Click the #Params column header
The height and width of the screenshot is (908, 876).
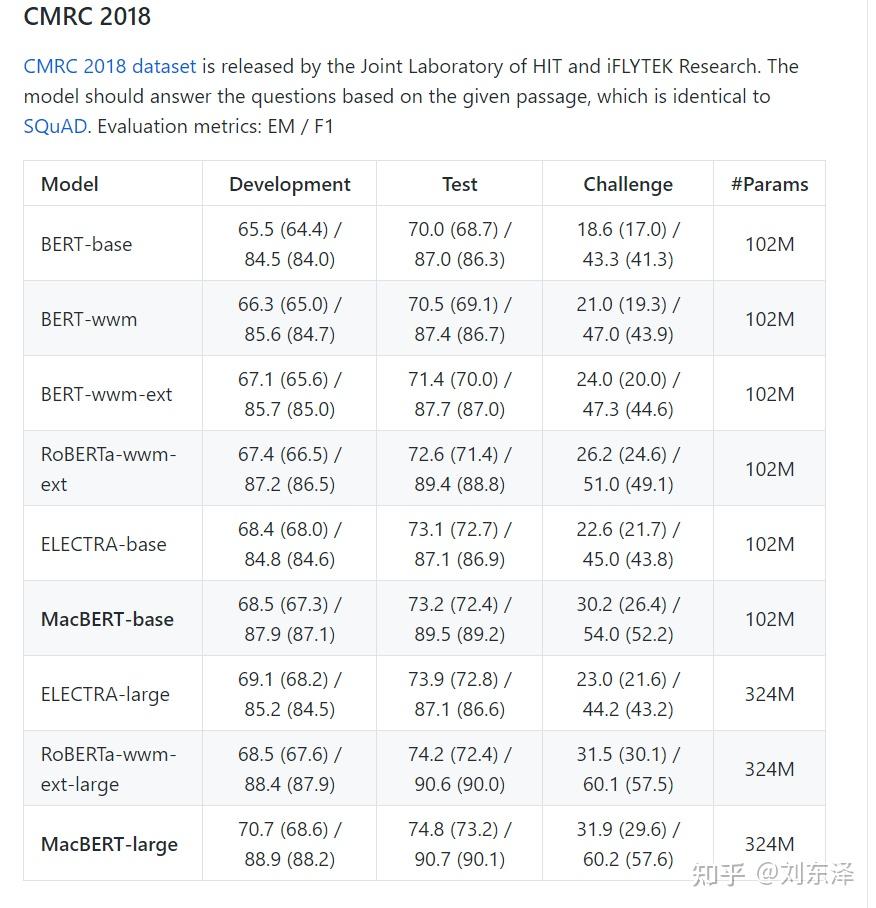pos(769,184)
